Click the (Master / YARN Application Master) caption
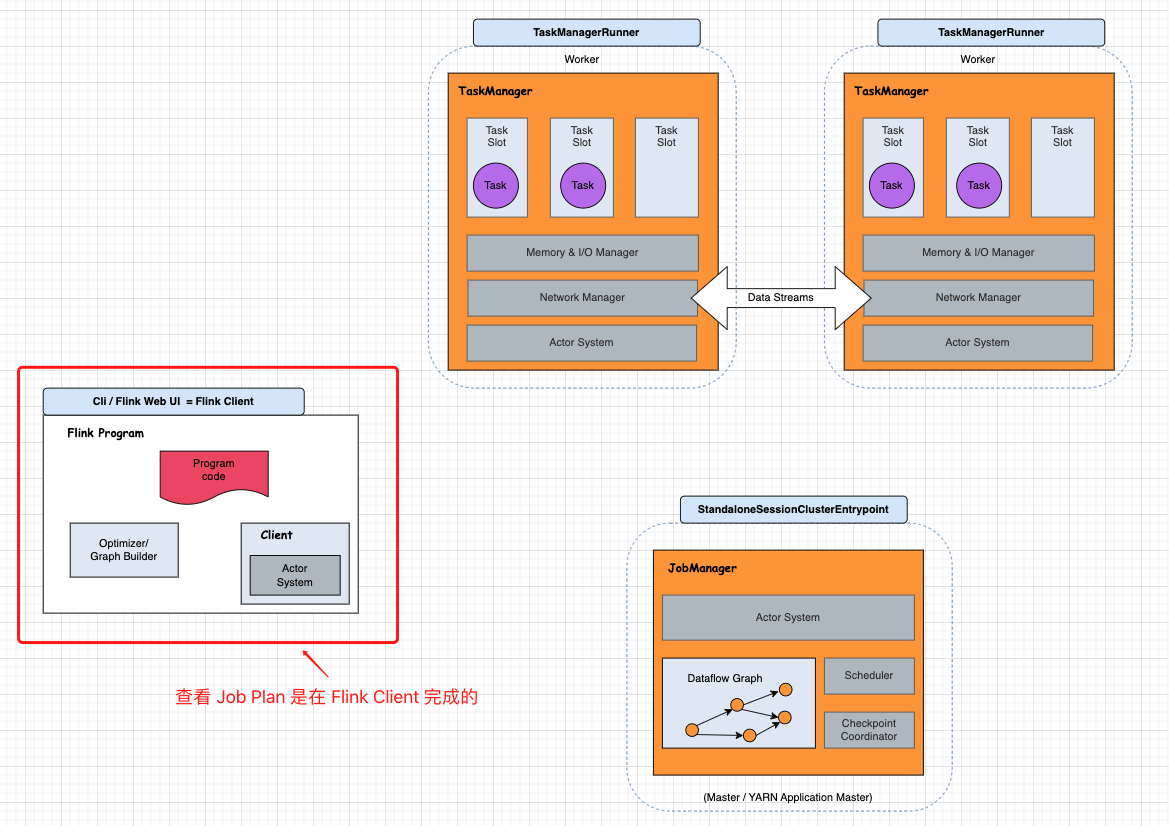Screen dimensions: 1169x826 787,798
